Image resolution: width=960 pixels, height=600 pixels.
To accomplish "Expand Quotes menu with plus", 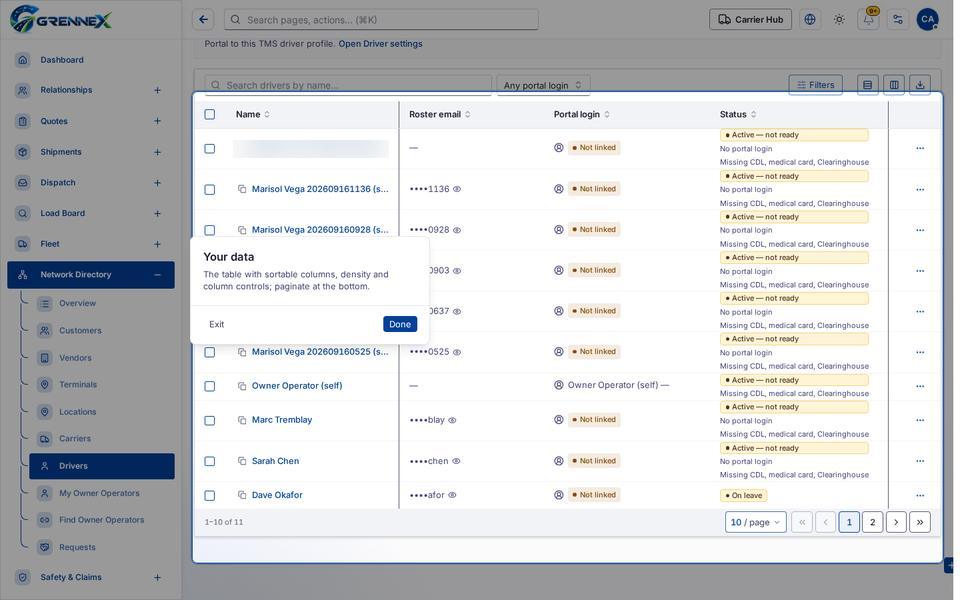I will click(157, 121).
